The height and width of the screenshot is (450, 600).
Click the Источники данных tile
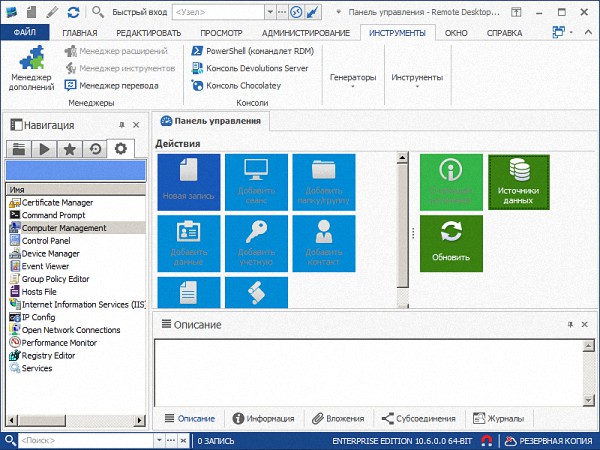pyautogui.click(x=518, y=181)
